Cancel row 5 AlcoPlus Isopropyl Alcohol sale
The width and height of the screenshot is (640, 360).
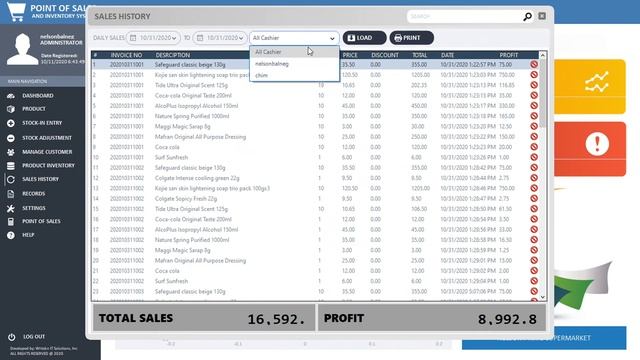pyautogui.click(x=534, y=106)
